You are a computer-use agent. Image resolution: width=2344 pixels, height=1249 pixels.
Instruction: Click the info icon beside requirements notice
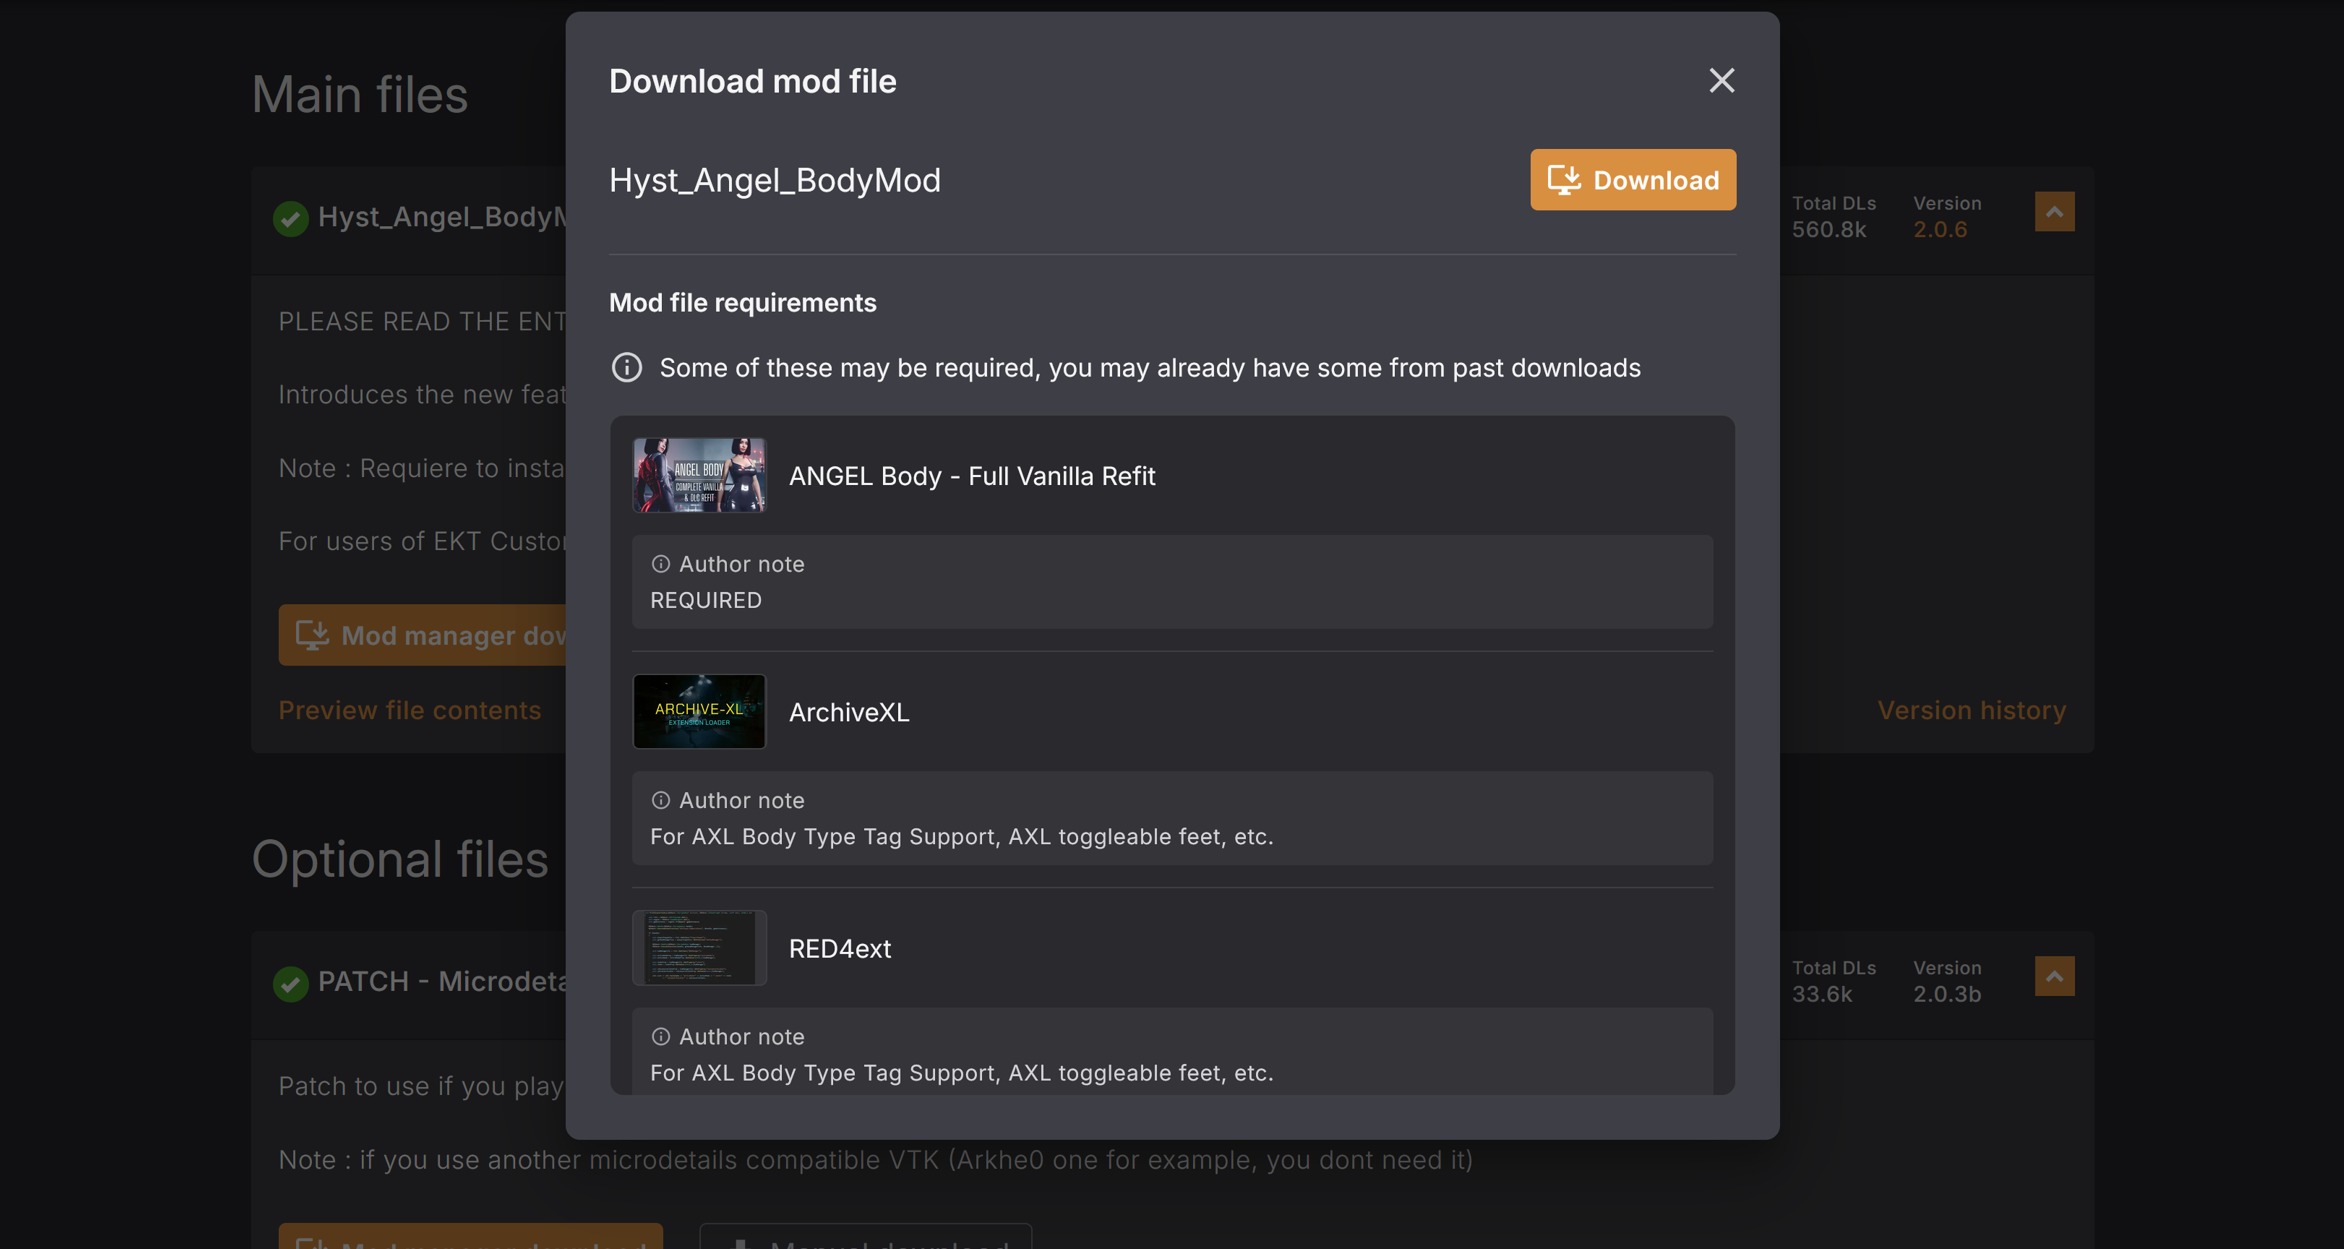(627, 367)
